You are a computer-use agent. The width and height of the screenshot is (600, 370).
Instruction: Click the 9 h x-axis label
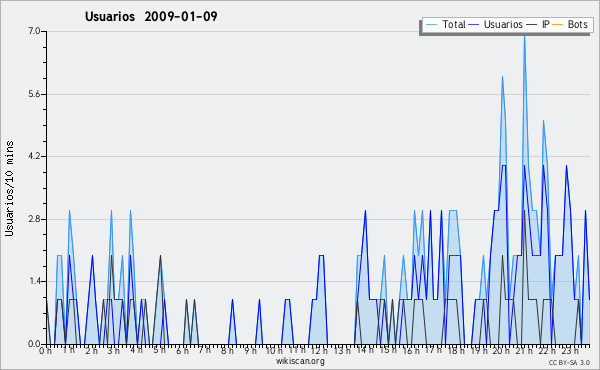point(250,350)
